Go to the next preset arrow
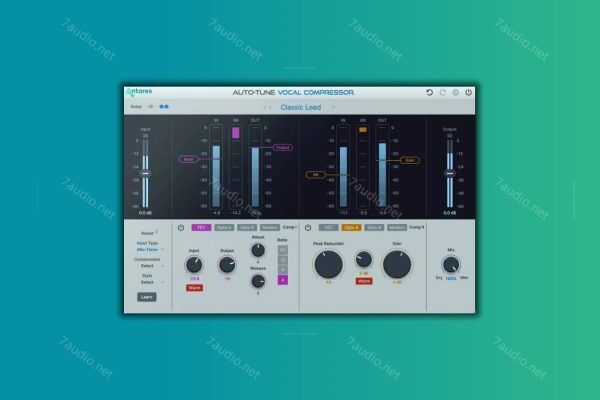 (x=270, y=108)
